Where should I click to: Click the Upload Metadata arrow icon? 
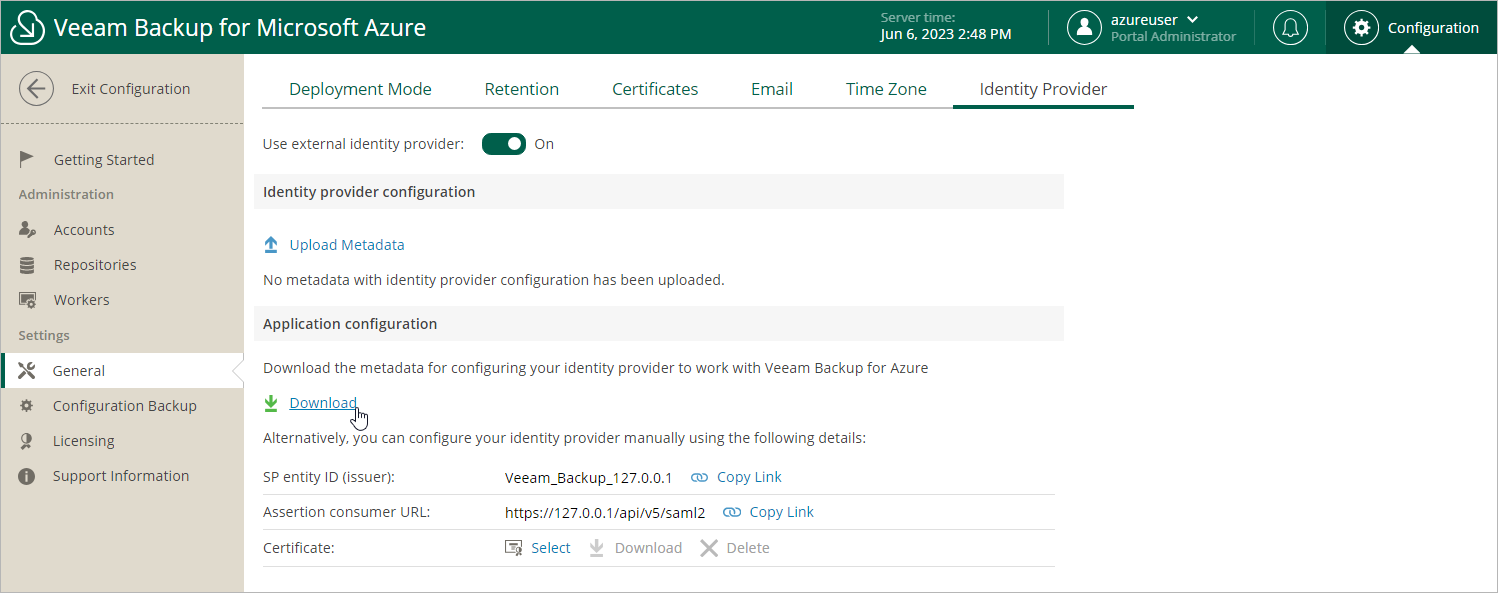270,245
